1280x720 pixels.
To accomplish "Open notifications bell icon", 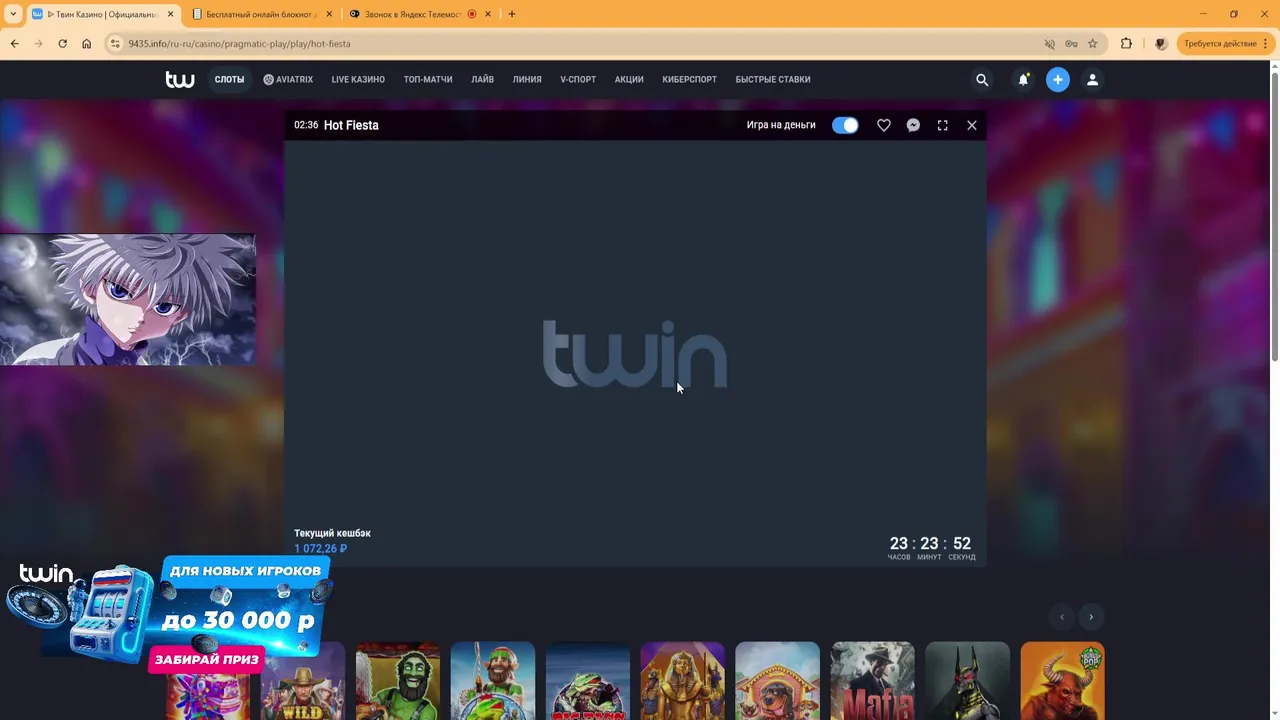I will 1023,80.
